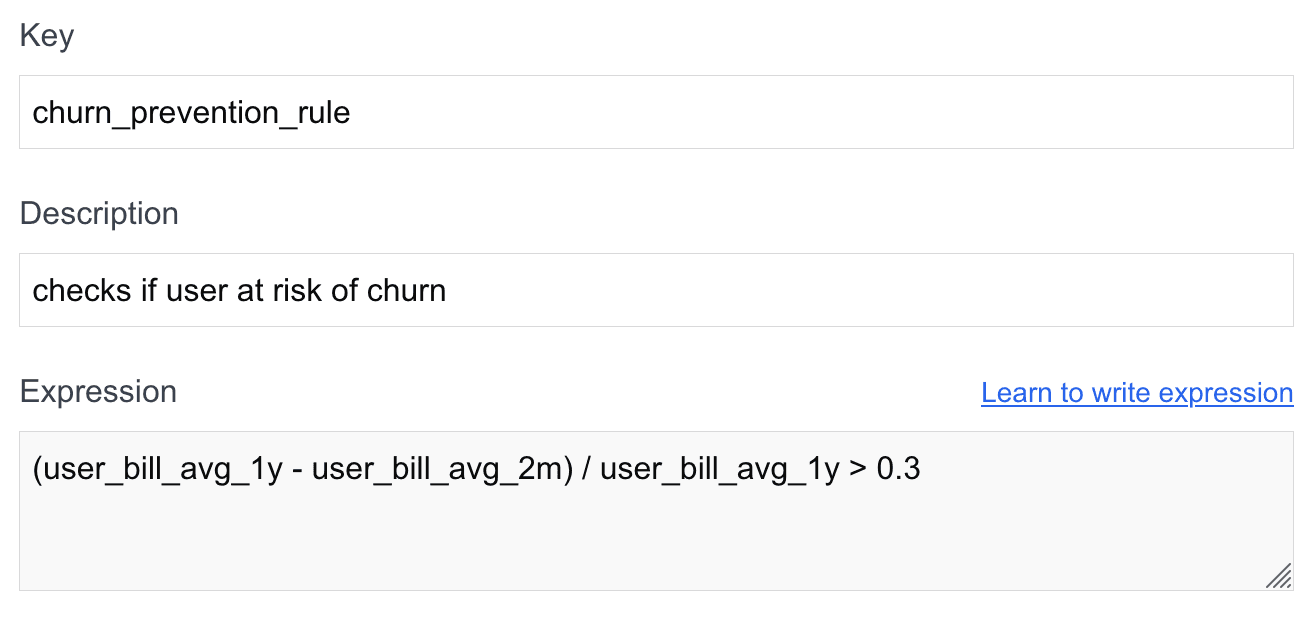This screenshot has height=626, width=1312.
Task: Click the opening parenthesis in the expression
Action: [38, 468]
